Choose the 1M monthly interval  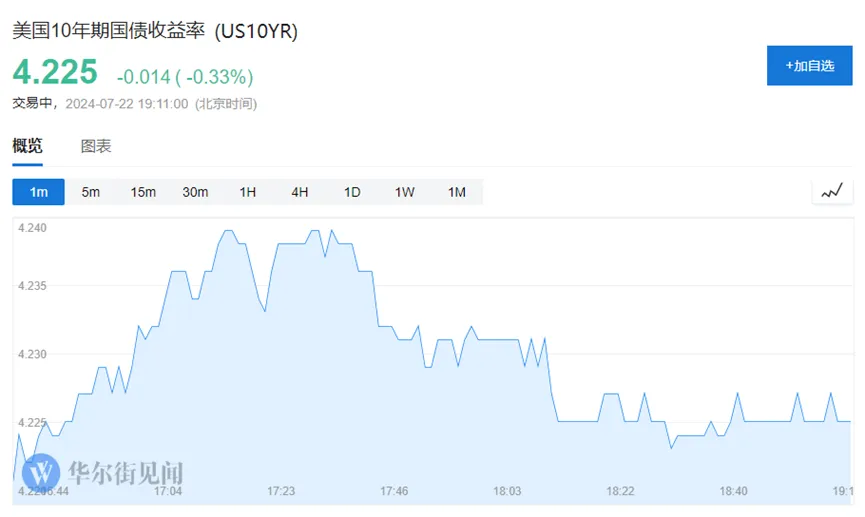[x=457, y=192]
